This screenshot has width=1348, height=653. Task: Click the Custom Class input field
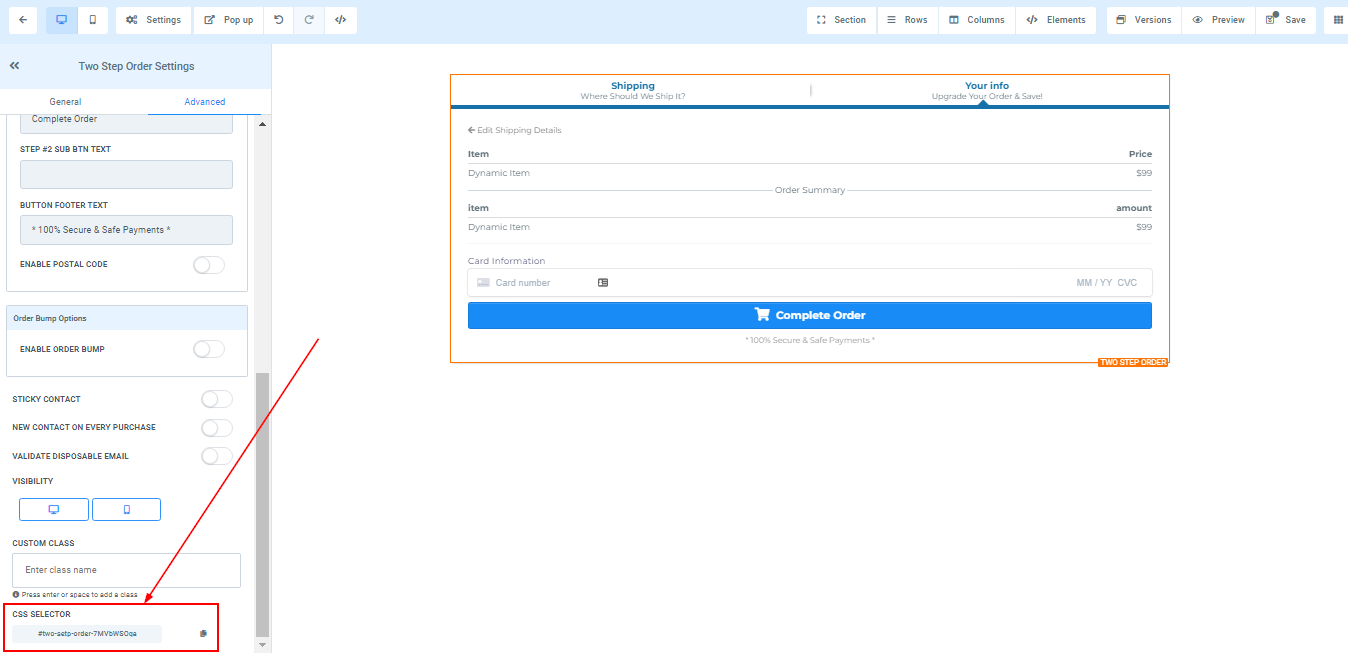126,570
